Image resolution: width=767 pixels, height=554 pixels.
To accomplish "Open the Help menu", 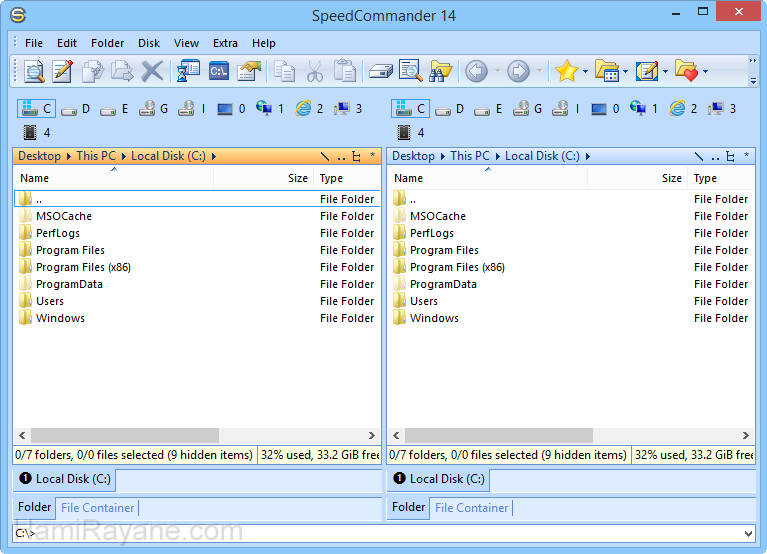I will [x=264, y=43].
